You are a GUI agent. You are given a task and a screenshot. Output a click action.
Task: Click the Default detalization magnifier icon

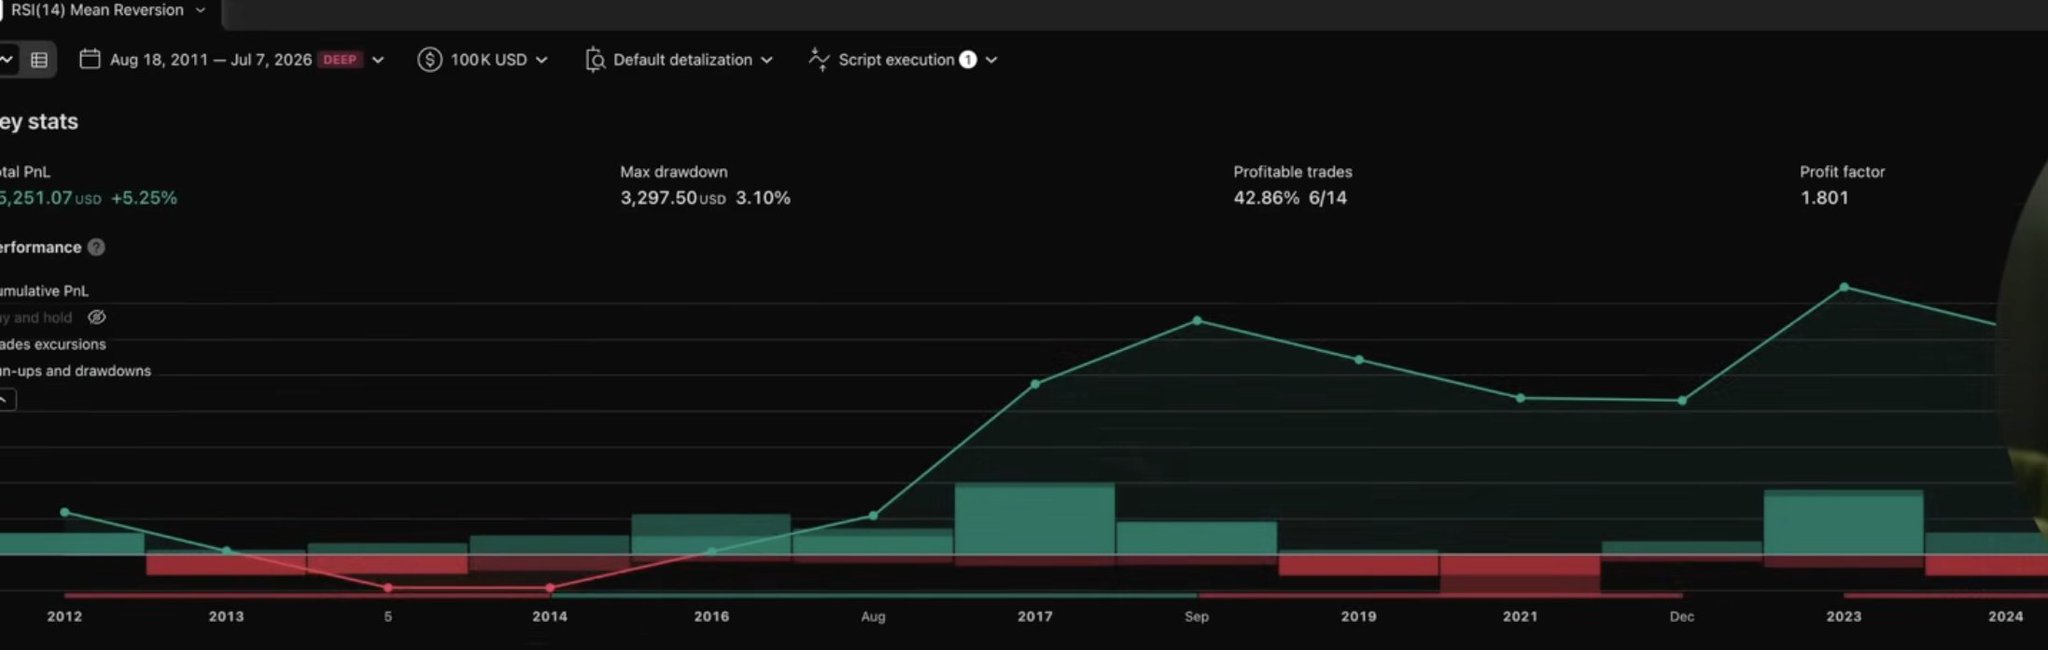pos(595,60)
